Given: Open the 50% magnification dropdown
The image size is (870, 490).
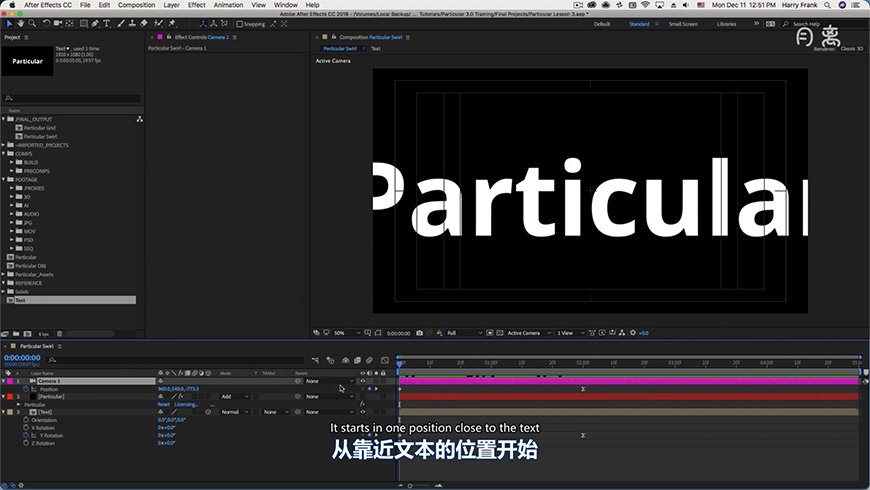Looking at the screenshot, I should pos(347,333).
